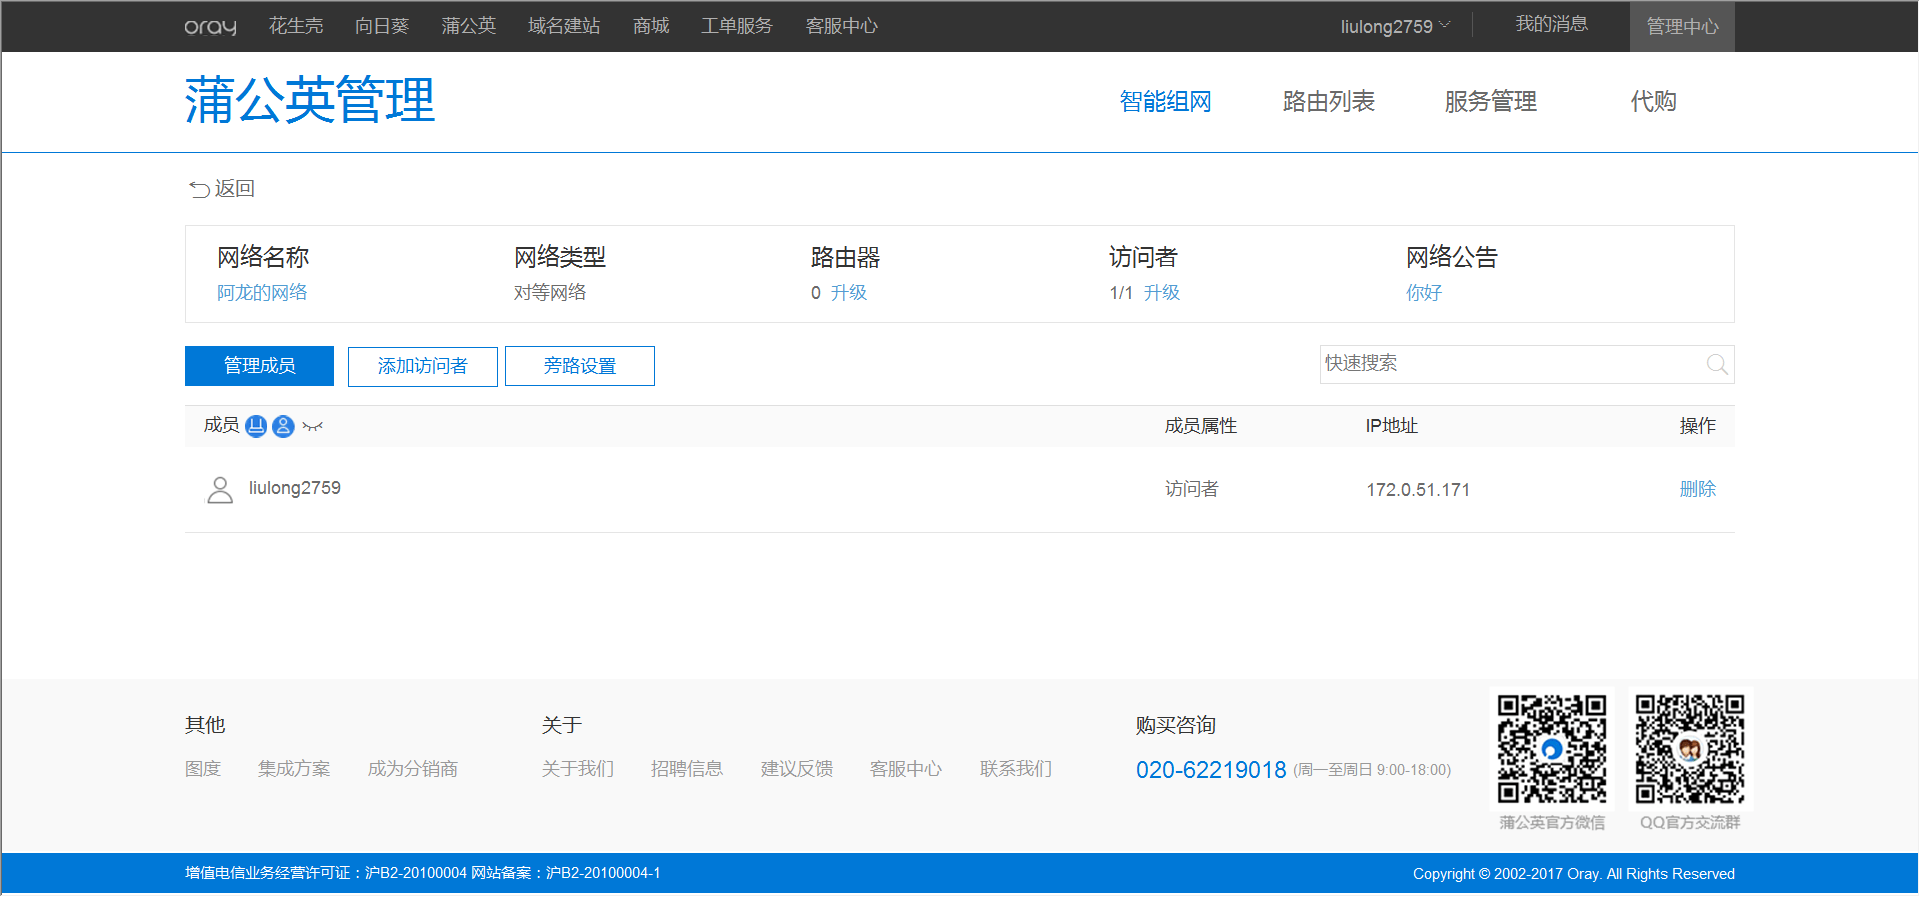Open the 智能组网 tab
The height and width of the screenshot is (897, 1920).
click(x=1165, y=101)
